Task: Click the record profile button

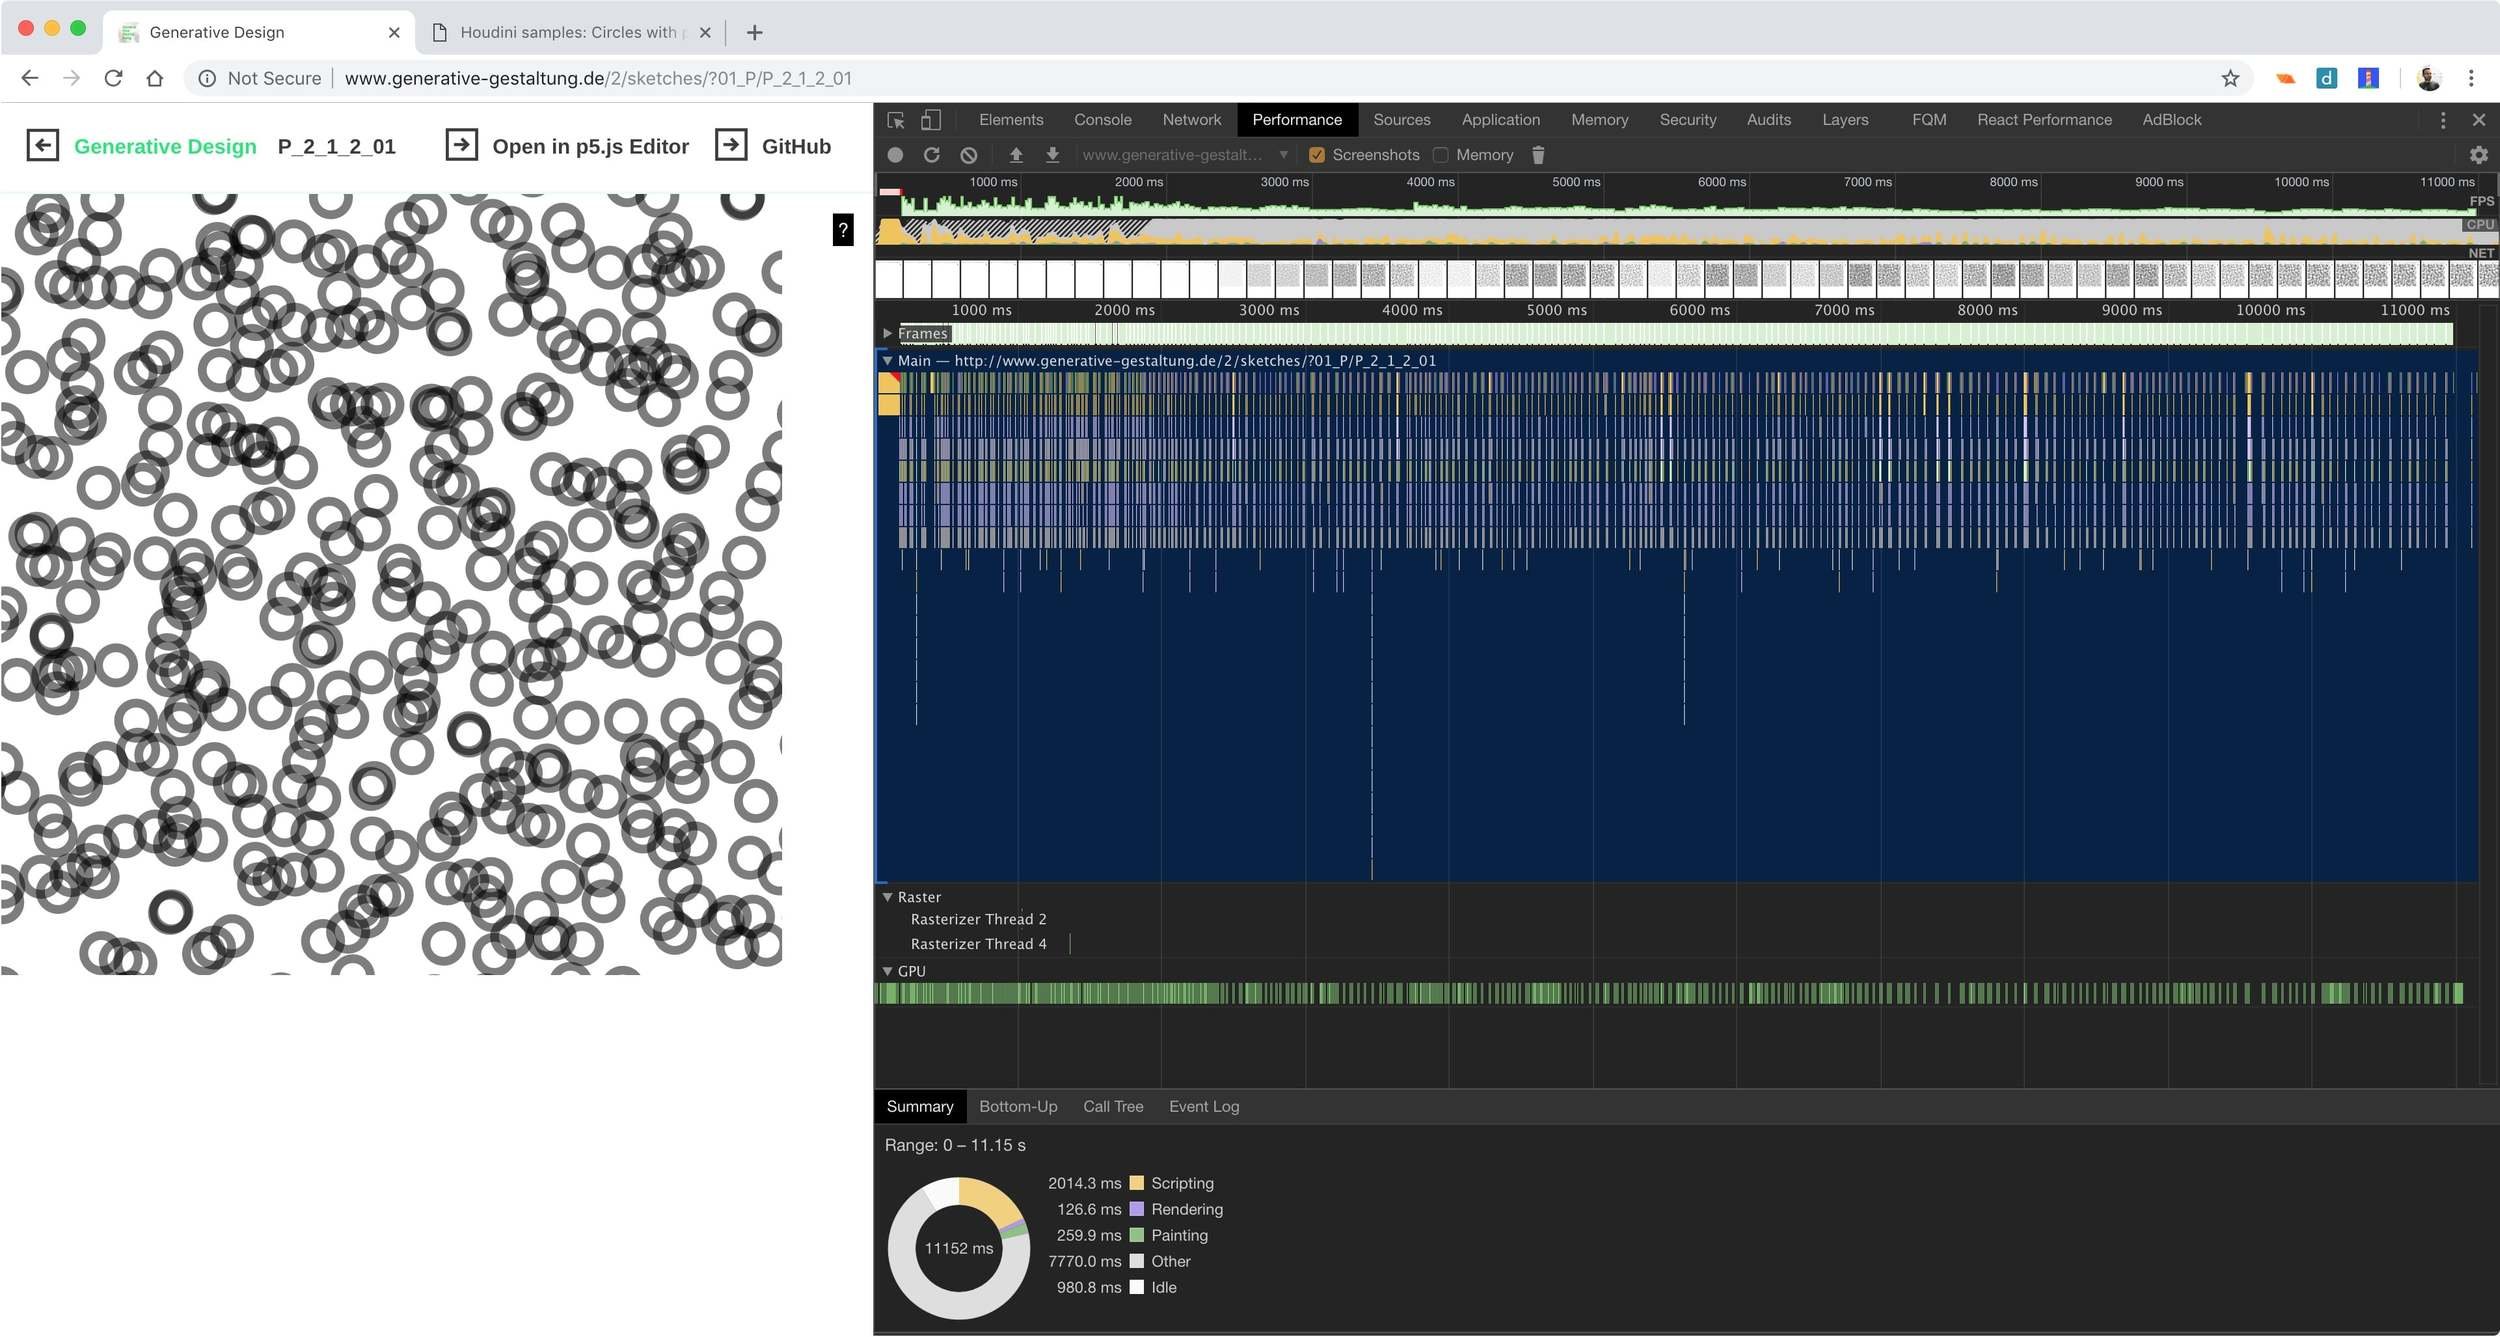Action: (x=895, y=155)
